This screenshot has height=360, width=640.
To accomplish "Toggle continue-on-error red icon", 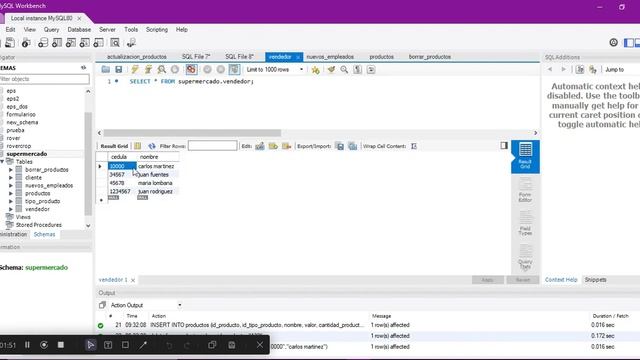I will click(x=191, y=69).
